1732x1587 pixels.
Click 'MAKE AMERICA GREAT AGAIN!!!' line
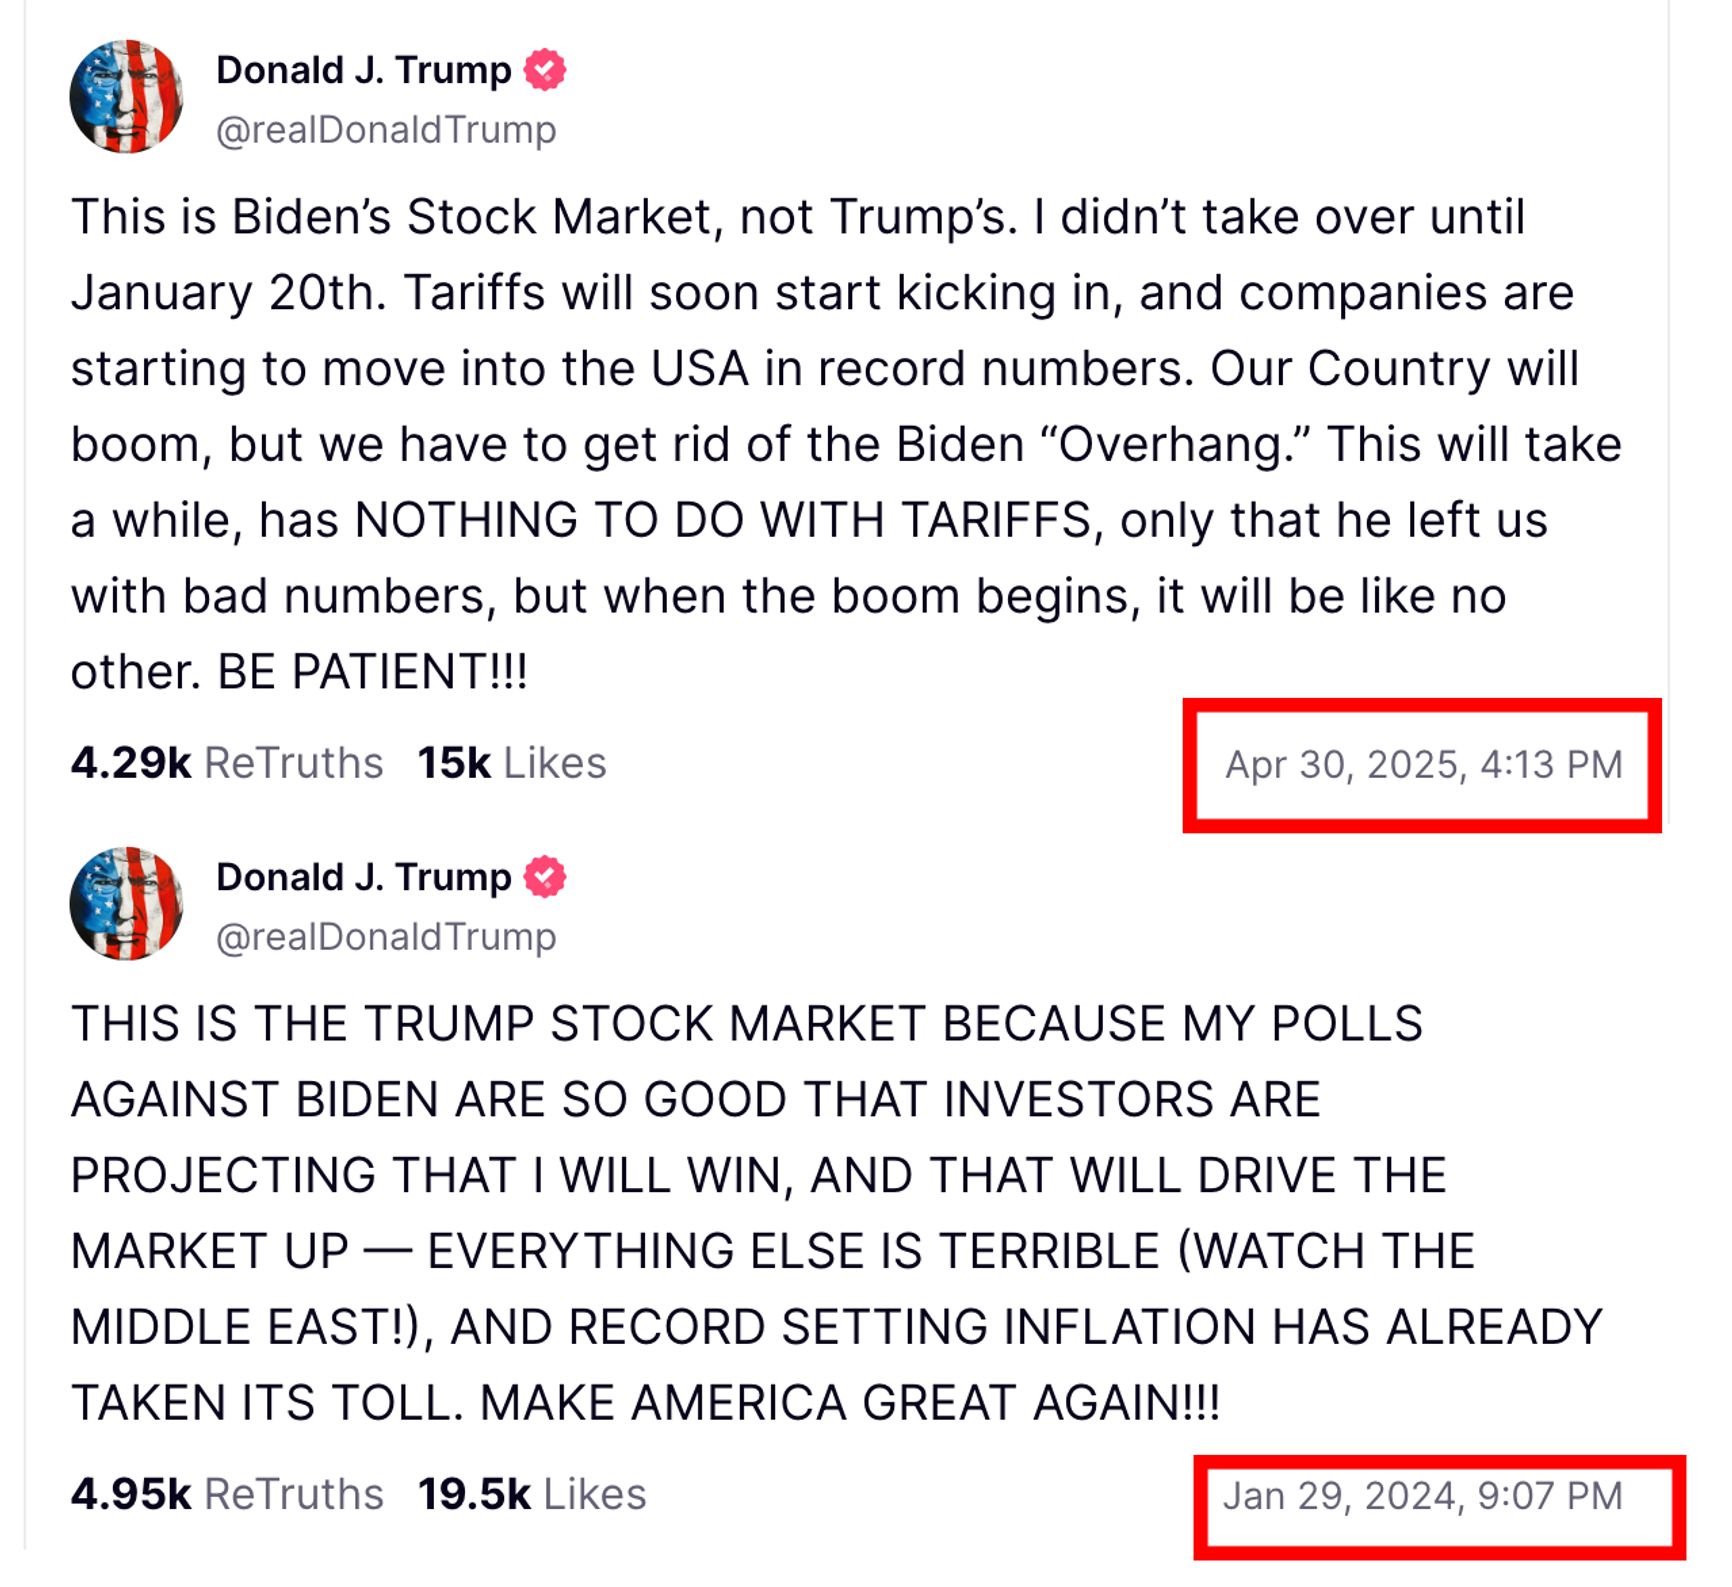click(850, 1403)
